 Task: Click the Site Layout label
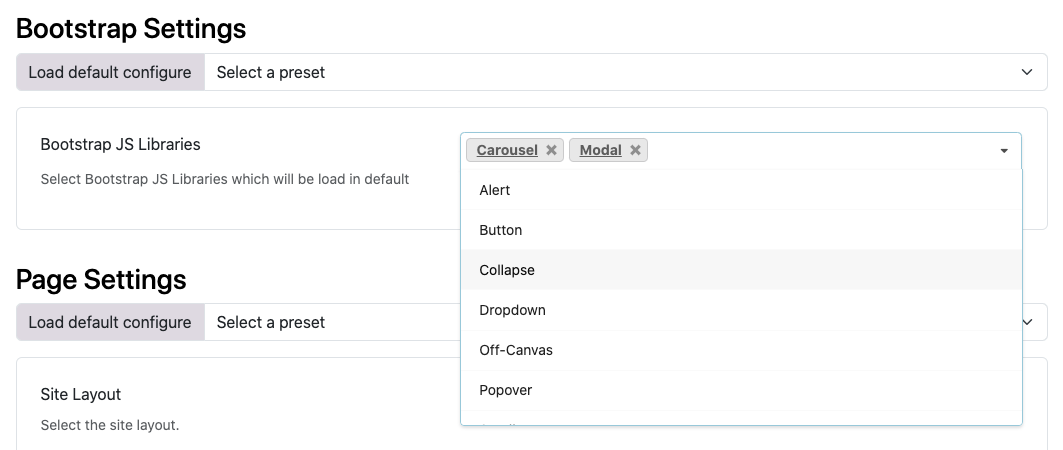81,394
